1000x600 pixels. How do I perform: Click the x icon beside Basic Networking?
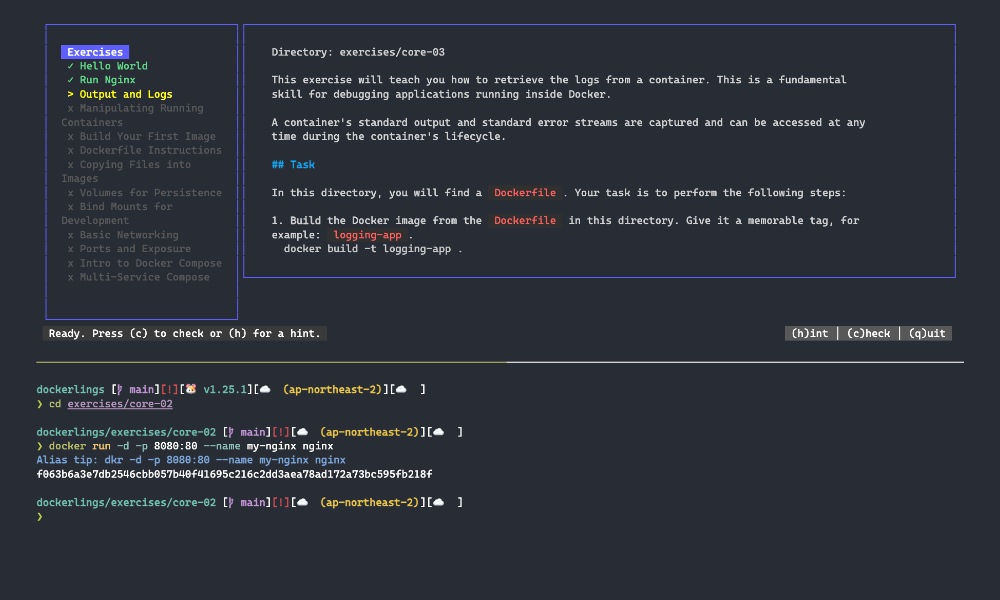(70, 234)
